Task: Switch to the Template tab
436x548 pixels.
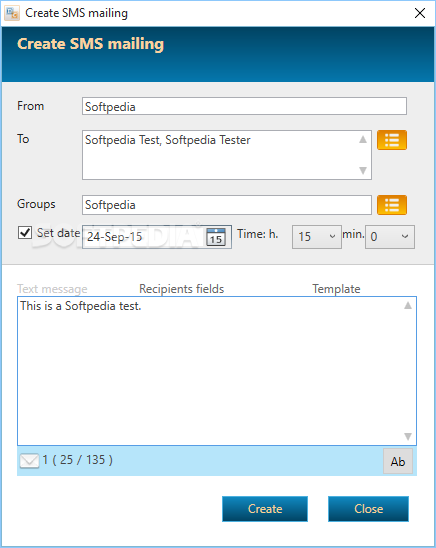Action: pos(336,289)
